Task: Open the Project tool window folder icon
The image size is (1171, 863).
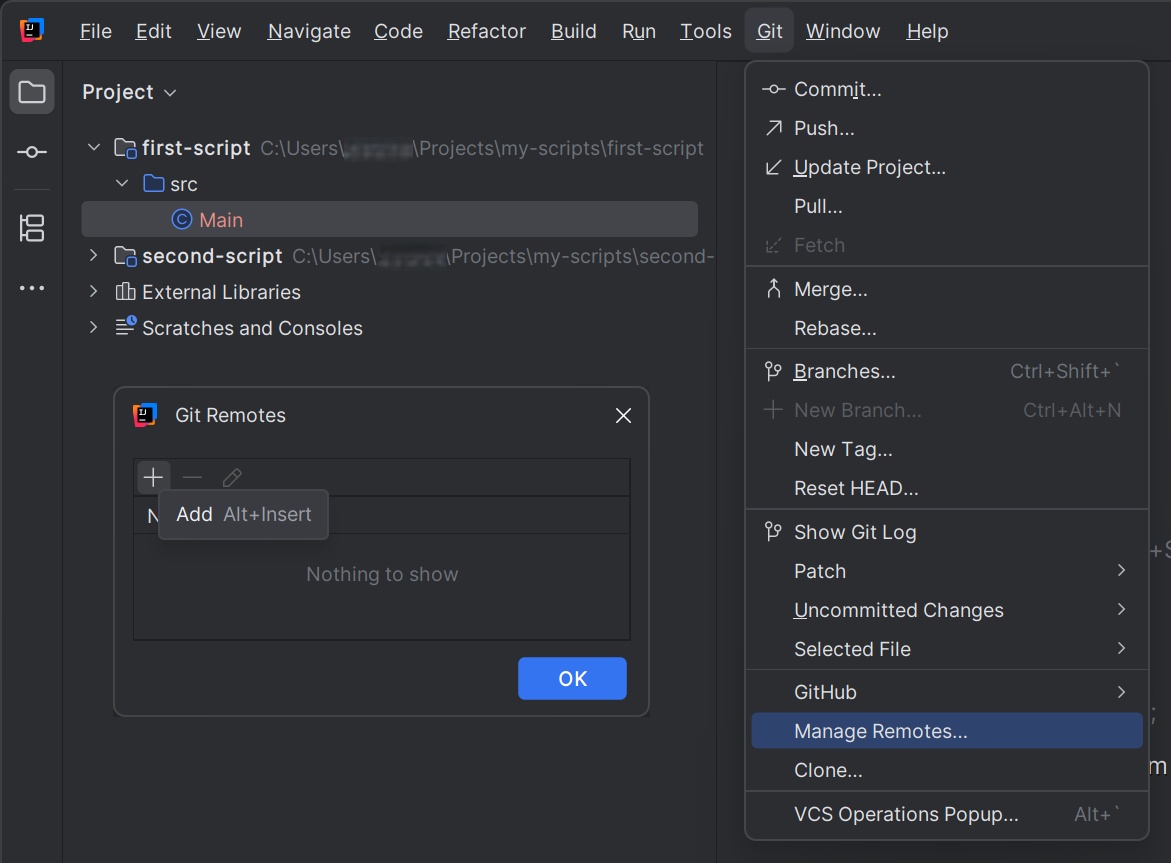Action: [x=31, y=92]
